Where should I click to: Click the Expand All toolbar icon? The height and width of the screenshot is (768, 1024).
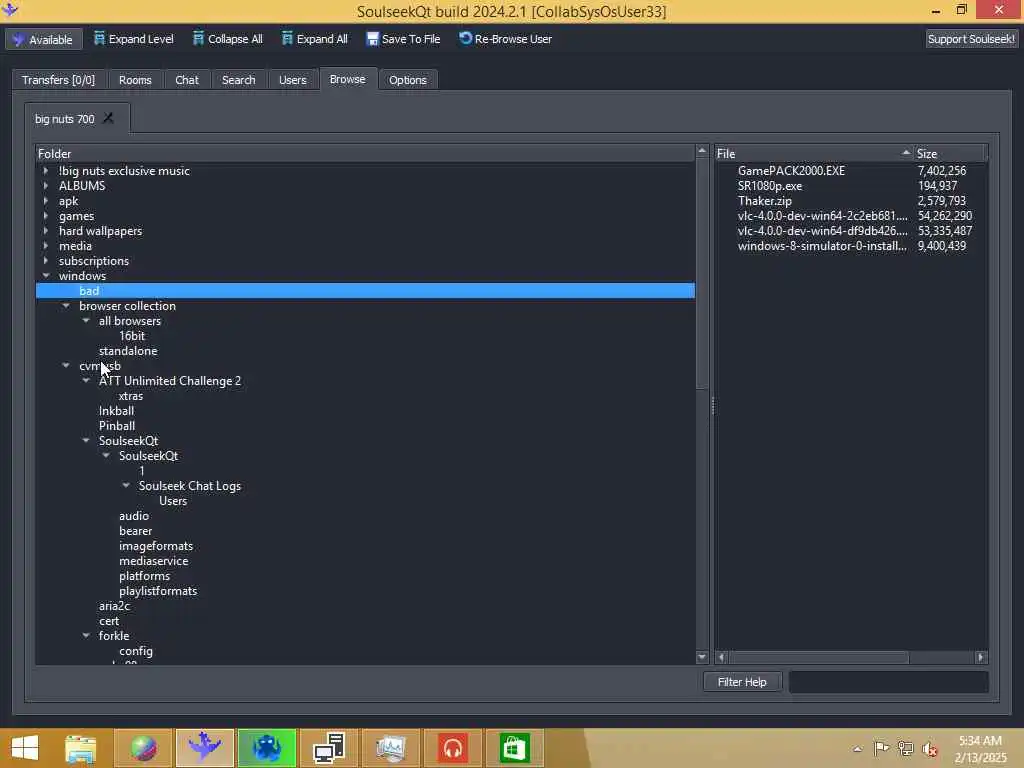pos(287,39)
